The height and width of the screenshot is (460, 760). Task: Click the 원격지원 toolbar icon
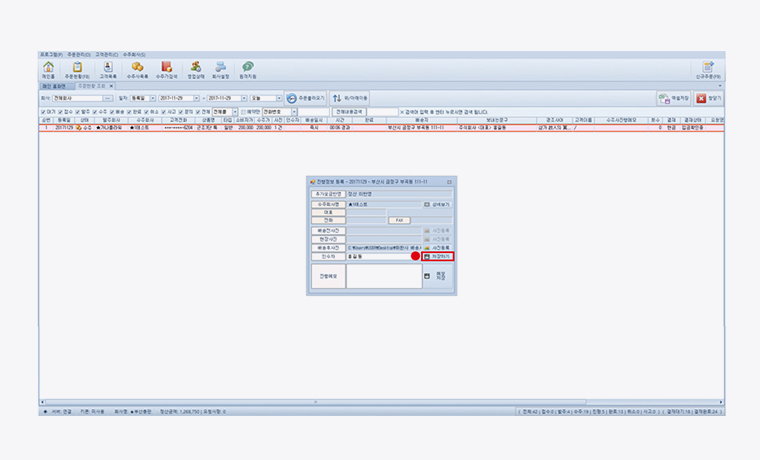point(247,69)
